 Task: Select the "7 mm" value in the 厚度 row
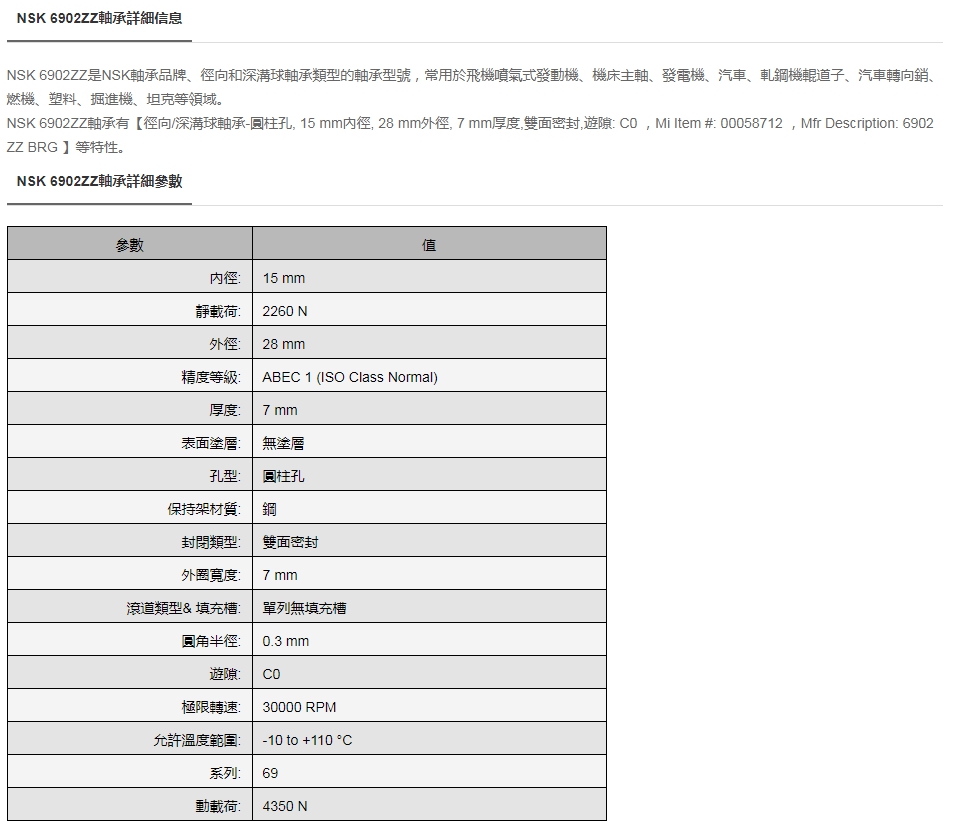(280, 410)
